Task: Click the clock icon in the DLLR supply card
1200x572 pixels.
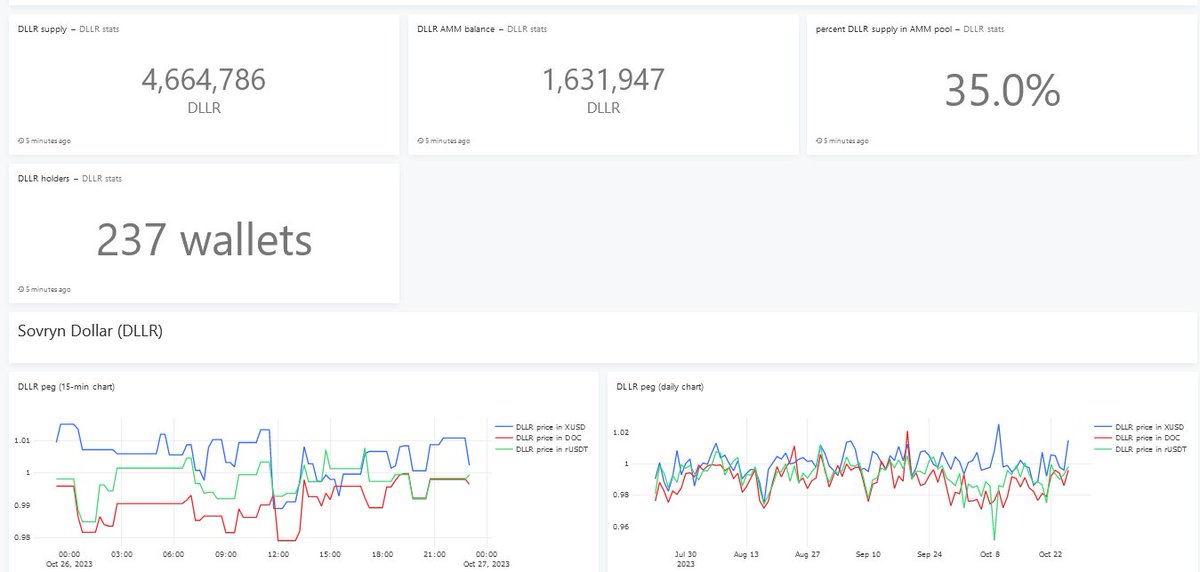Action: [x=22, y=141]
